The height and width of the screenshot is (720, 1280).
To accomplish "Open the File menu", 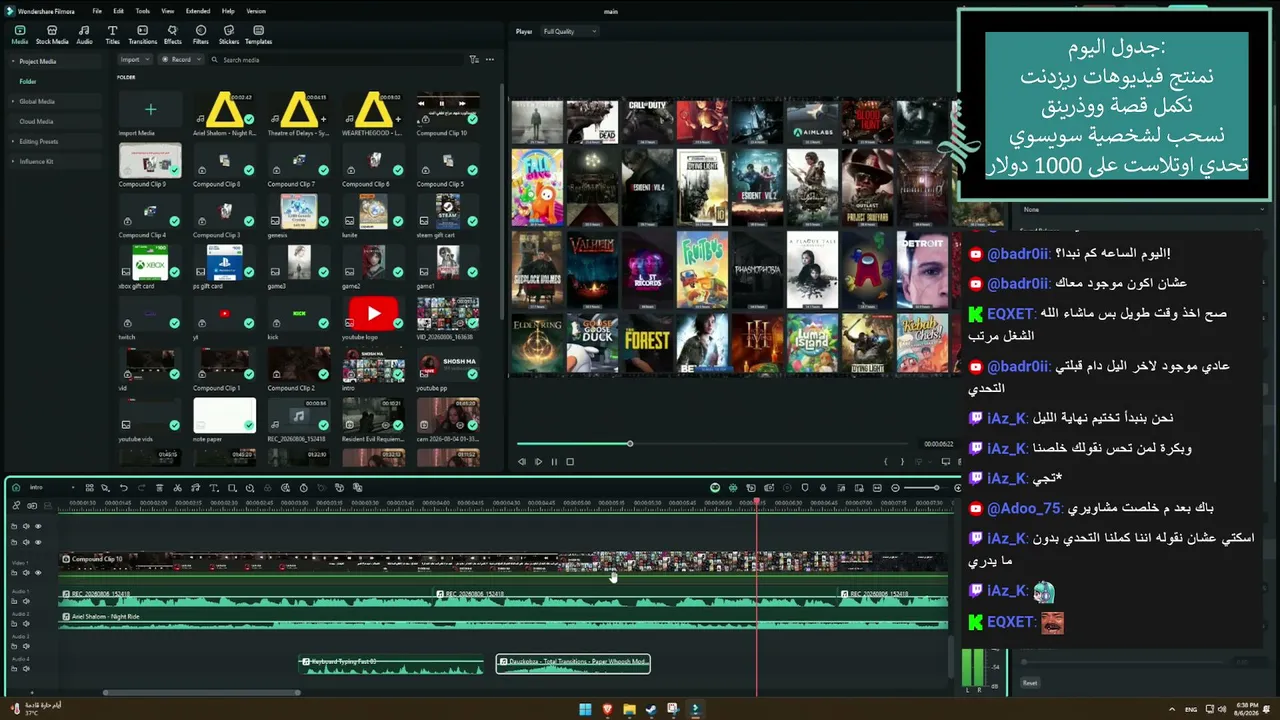I will pos(97,11).
